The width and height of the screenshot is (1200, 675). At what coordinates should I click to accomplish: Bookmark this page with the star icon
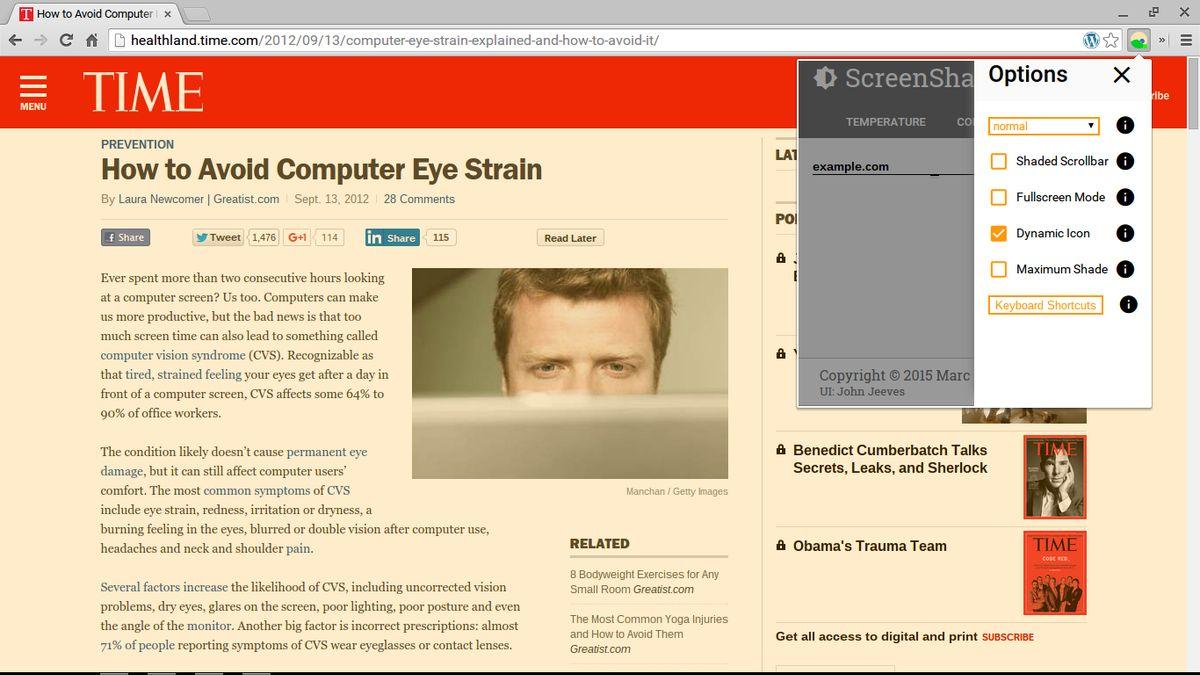point(1111,40)
